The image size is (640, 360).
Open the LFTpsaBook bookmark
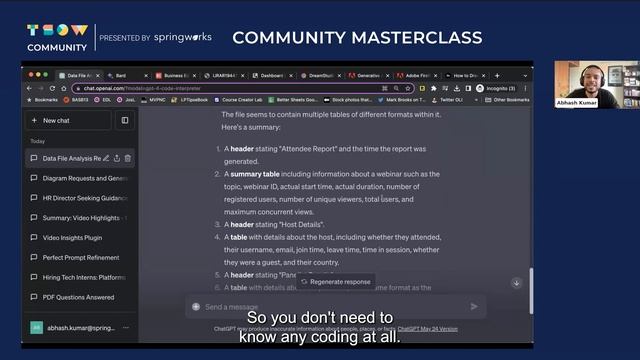pos(190,100)
